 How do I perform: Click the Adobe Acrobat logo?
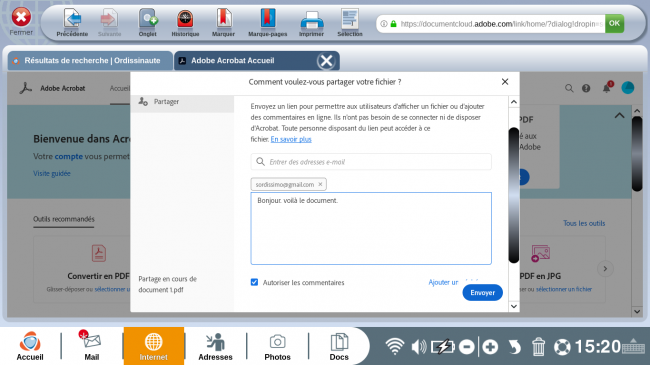(x=26, y=88)
